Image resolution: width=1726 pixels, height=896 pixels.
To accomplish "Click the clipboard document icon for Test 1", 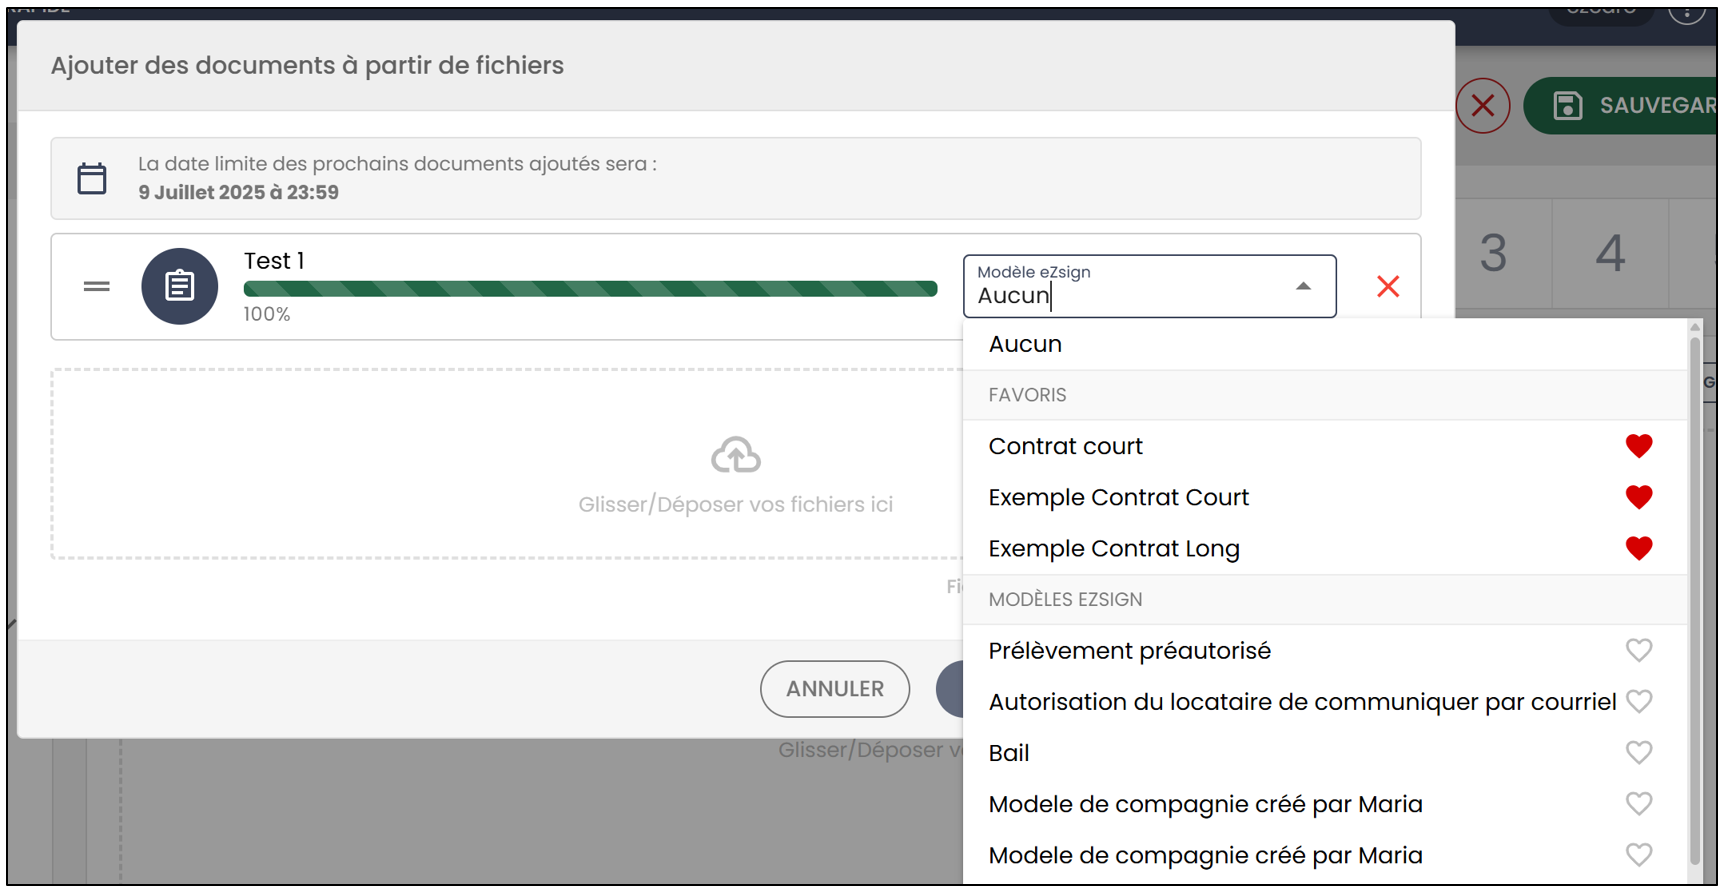I will pyautogui.click(x=180, y=286).
